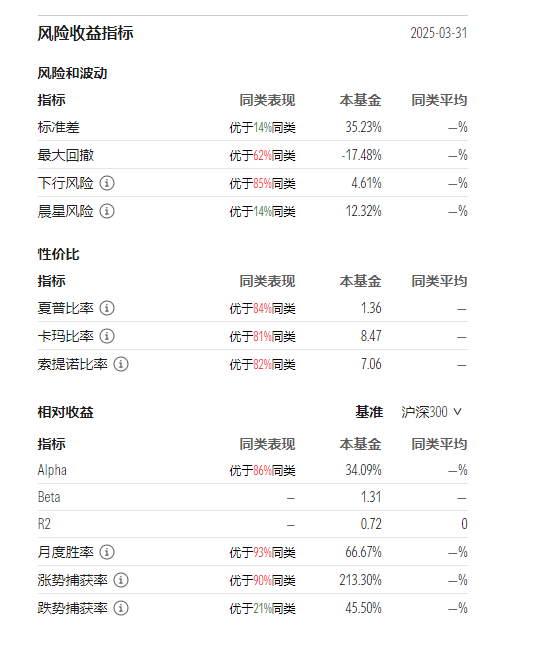Click info icon next to 跌势捕获率
The image size is (541, 645).
[x=121, y=608]
